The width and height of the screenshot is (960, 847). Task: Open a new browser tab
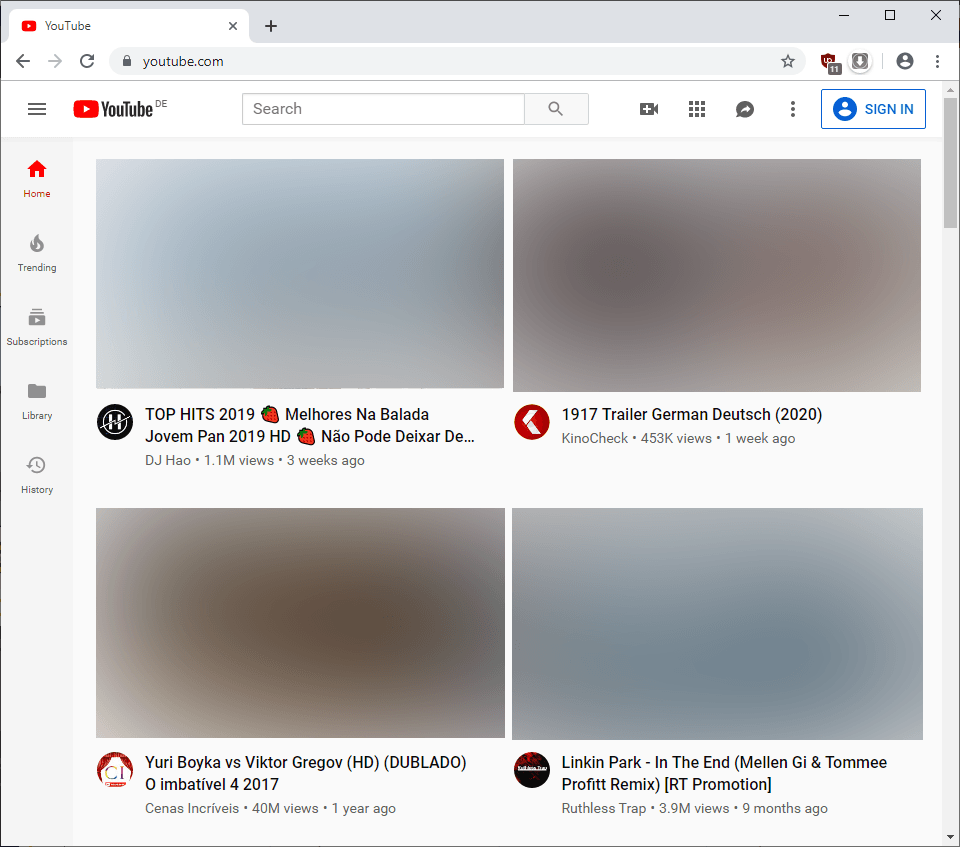click(x=270, y=25)
